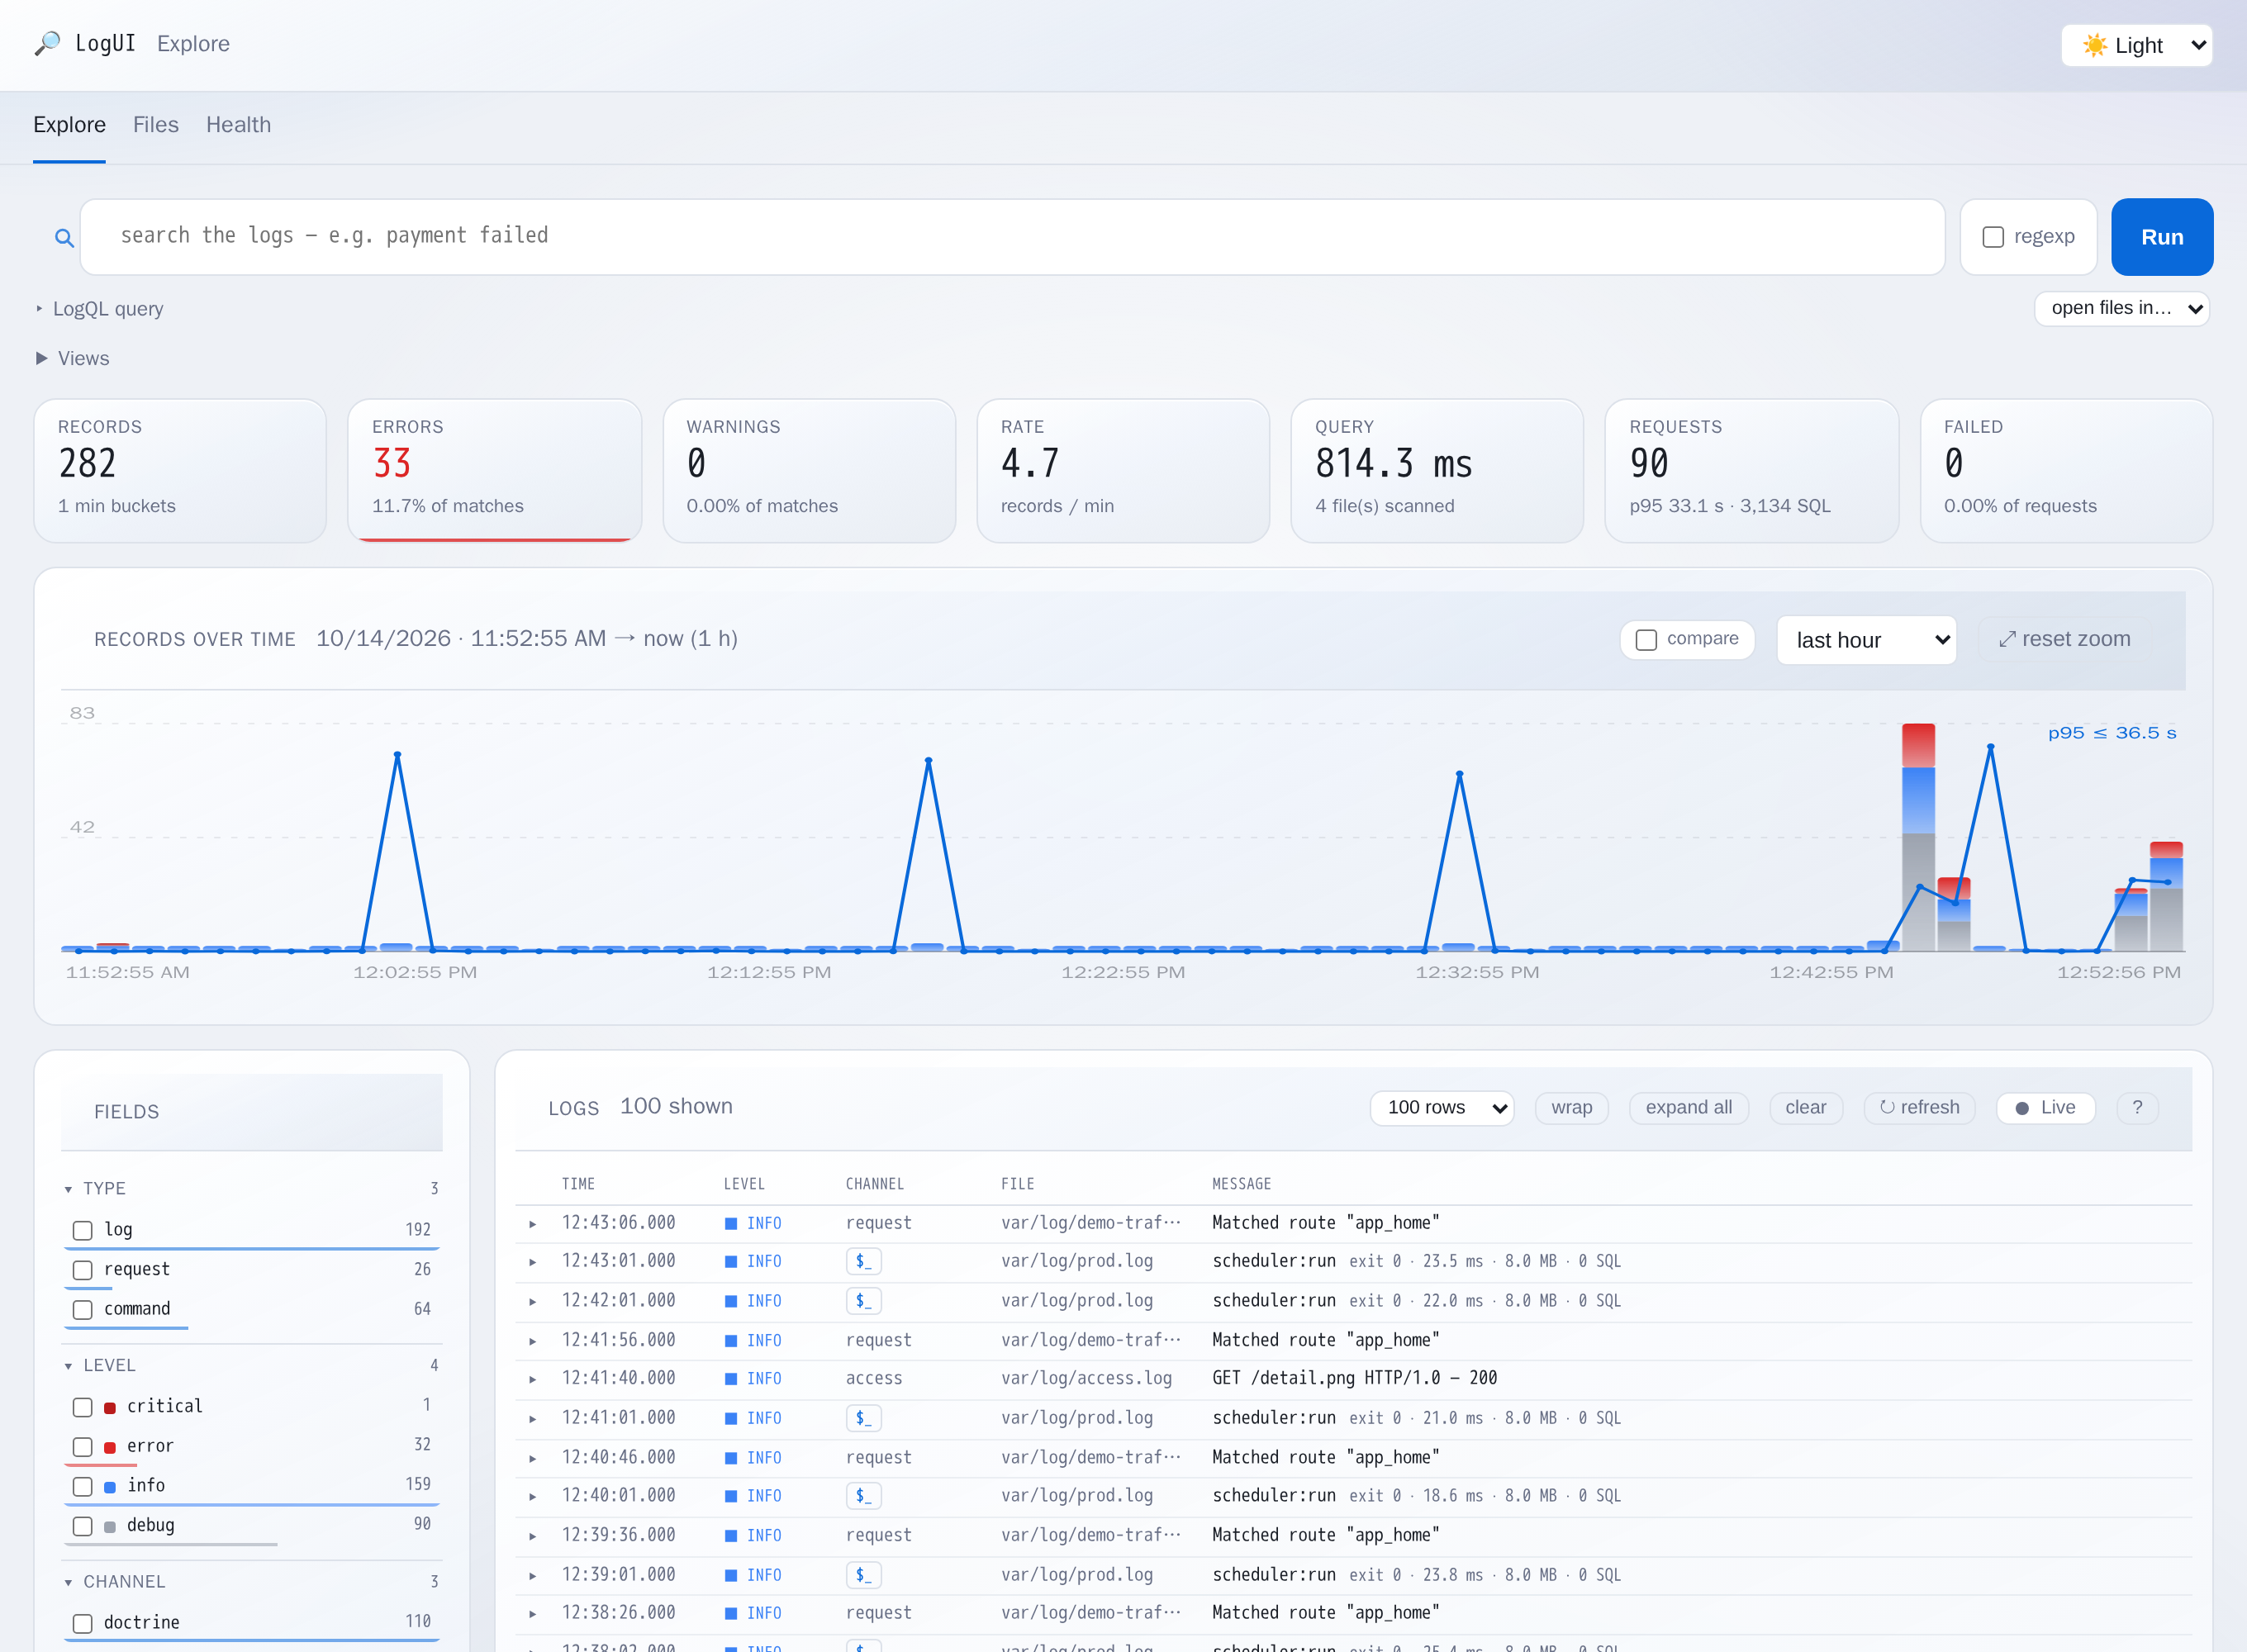Expand the 12:41:40.000 access log row
Viewport: 2247px width, 1652px height.
[532, 1379]
